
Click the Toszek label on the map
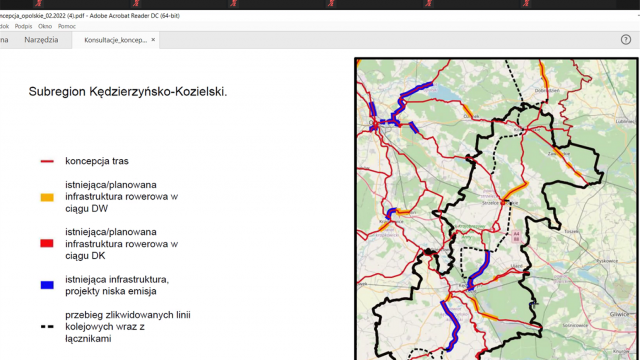[571, 231]
